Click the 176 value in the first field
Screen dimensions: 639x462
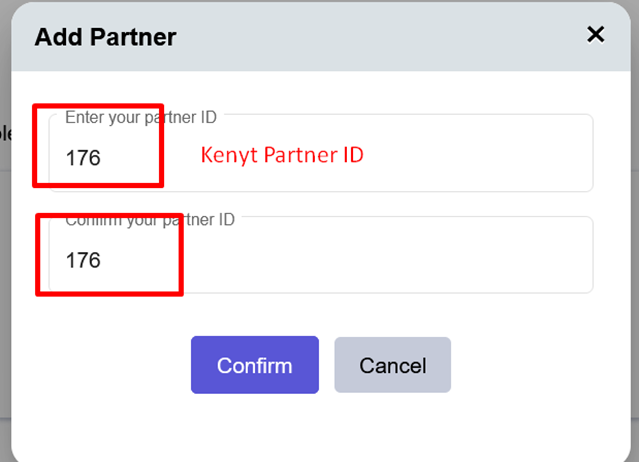[x=83, y=158]
